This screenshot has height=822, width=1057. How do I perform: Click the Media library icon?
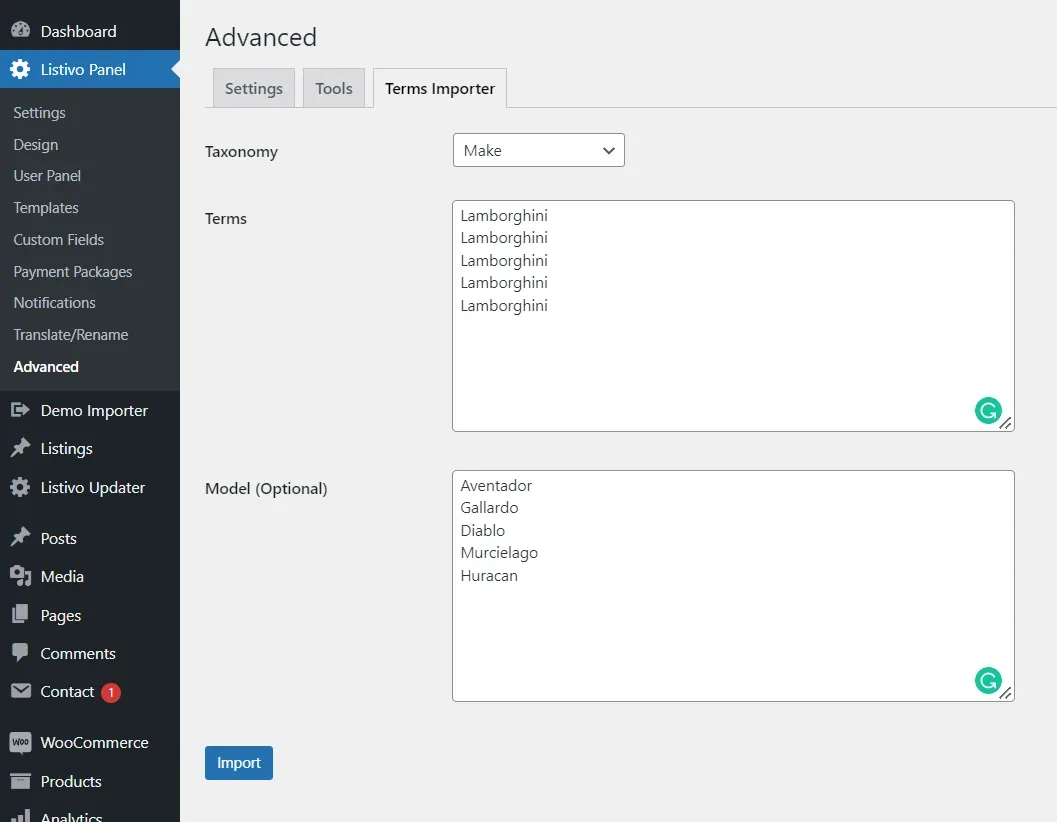[x=20, y=576]
